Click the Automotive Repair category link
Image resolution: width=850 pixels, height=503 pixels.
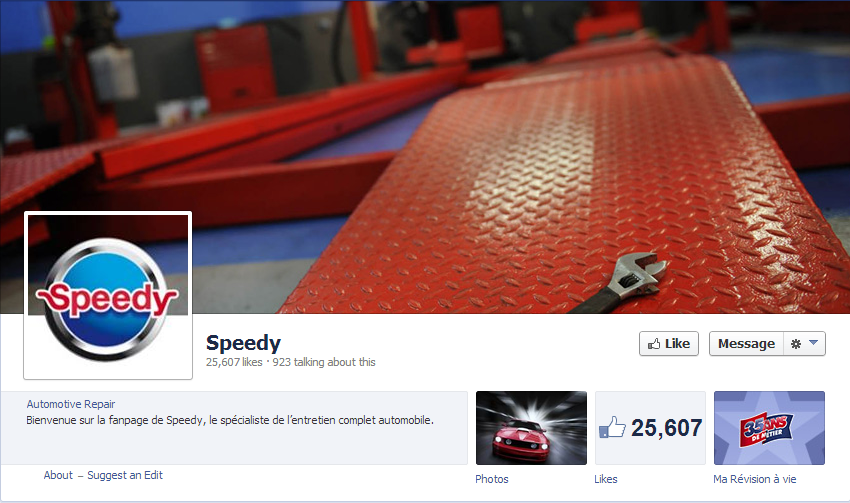pos(70,404)
